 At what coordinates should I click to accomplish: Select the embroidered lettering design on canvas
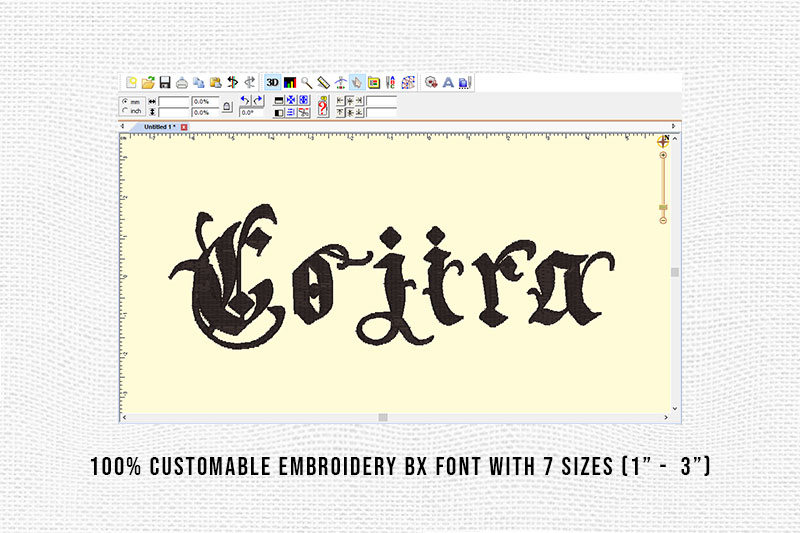[x=392, y=276]
